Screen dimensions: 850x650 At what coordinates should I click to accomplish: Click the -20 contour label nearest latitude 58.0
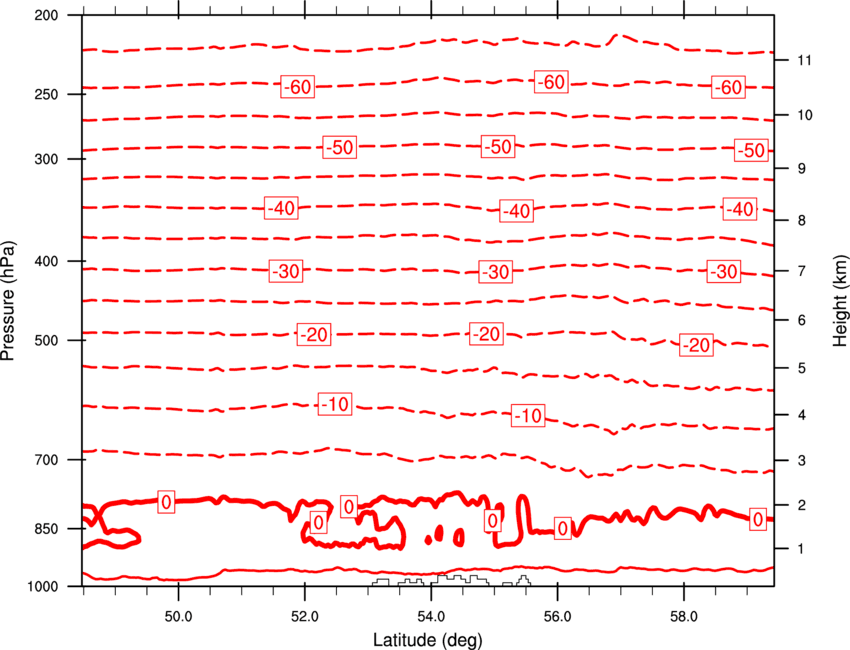click(x=696, y=345)
